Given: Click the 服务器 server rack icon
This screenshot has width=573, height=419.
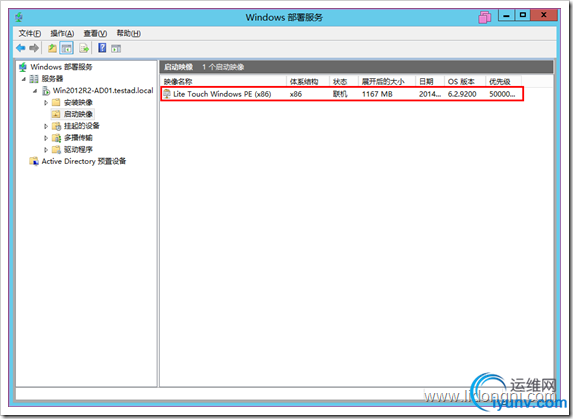Looking at the screenshot, I should tap(34, 79).
